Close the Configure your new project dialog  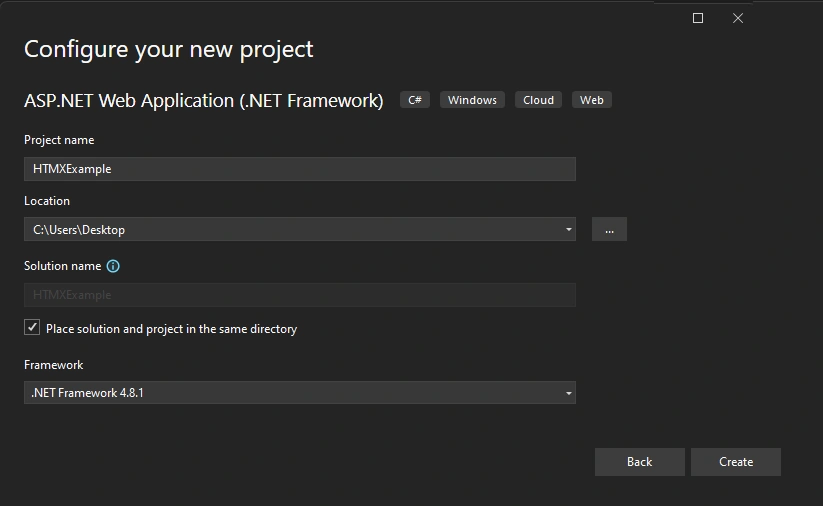pos(737,18)
